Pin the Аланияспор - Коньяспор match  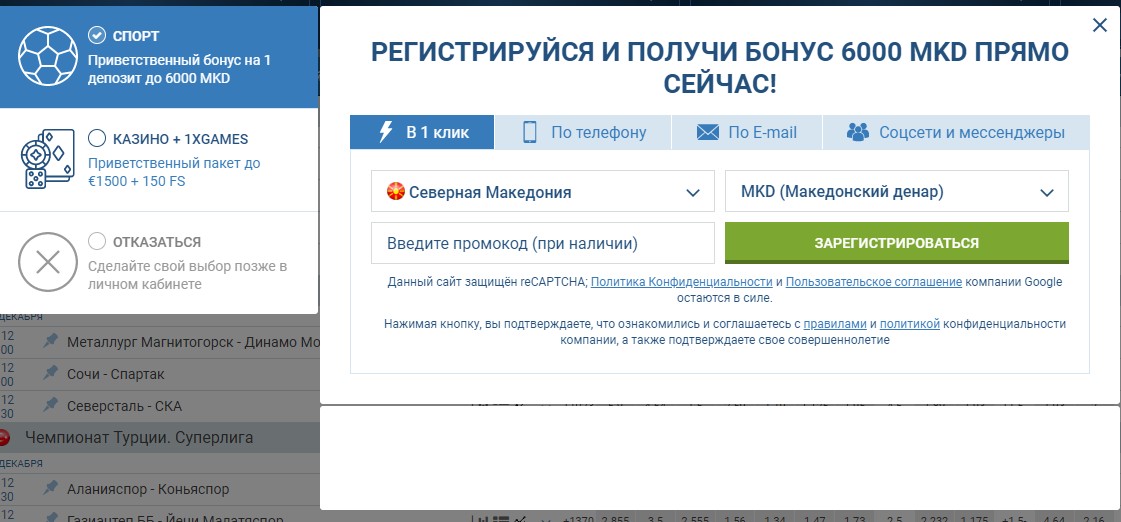point(50,489)
